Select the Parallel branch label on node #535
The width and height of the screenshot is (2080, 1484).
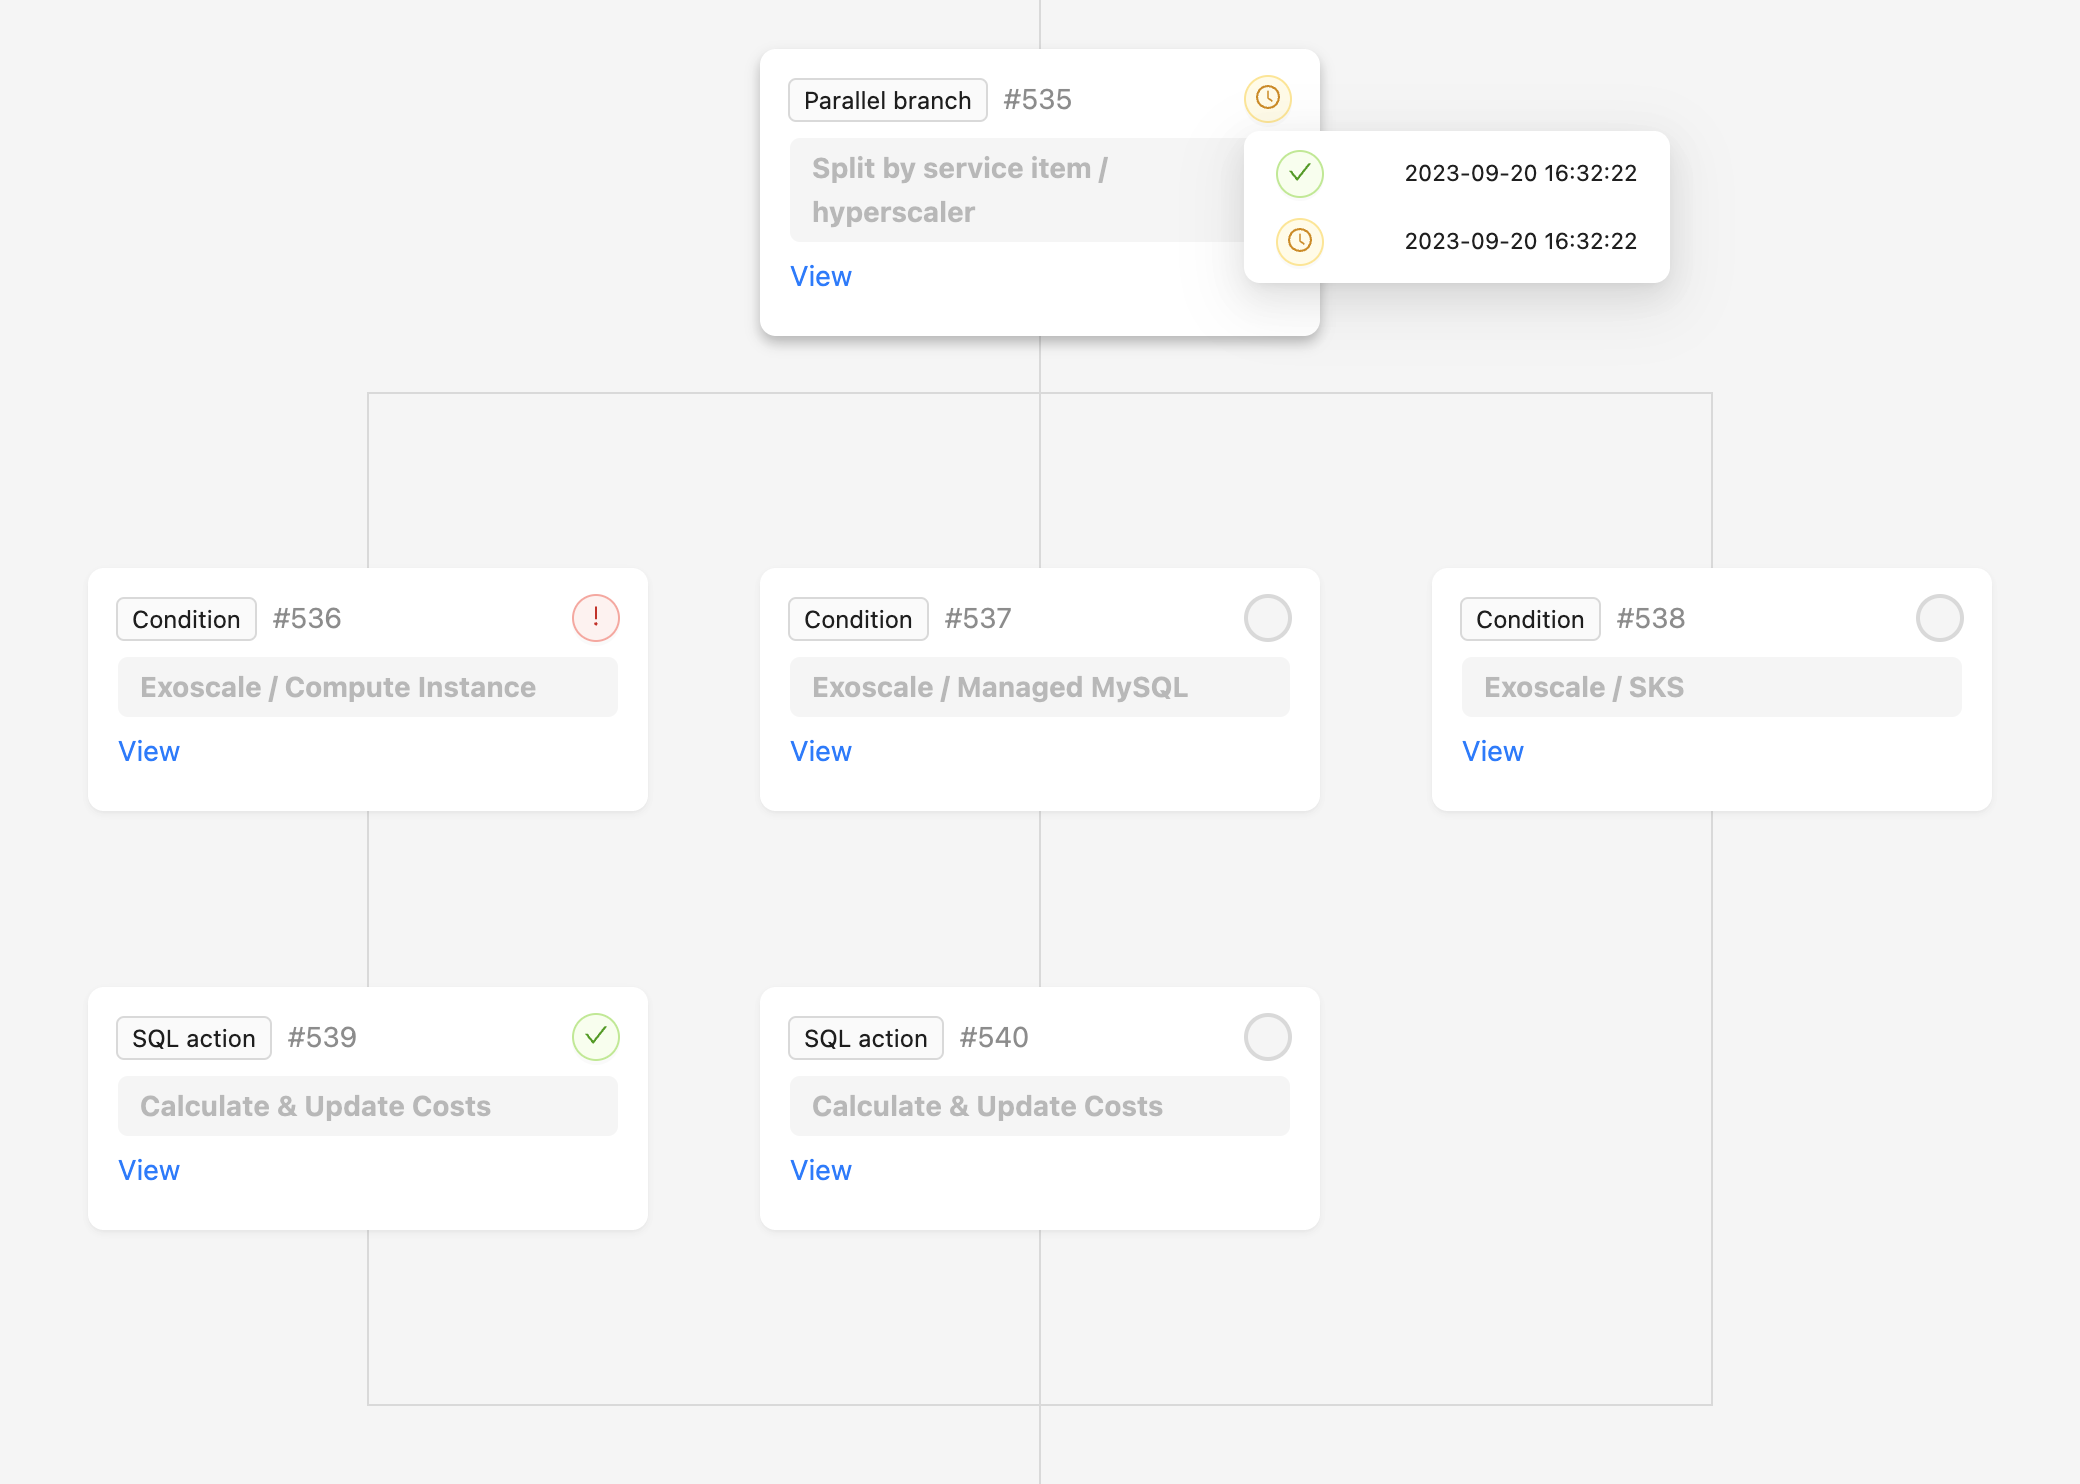(887, 99)
